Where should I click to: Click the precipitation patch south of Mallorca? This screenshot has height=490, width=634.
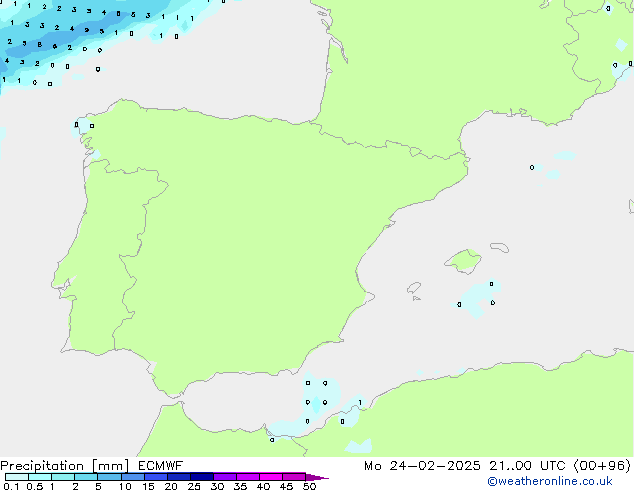pyautogui.click(x=476, y=297)
